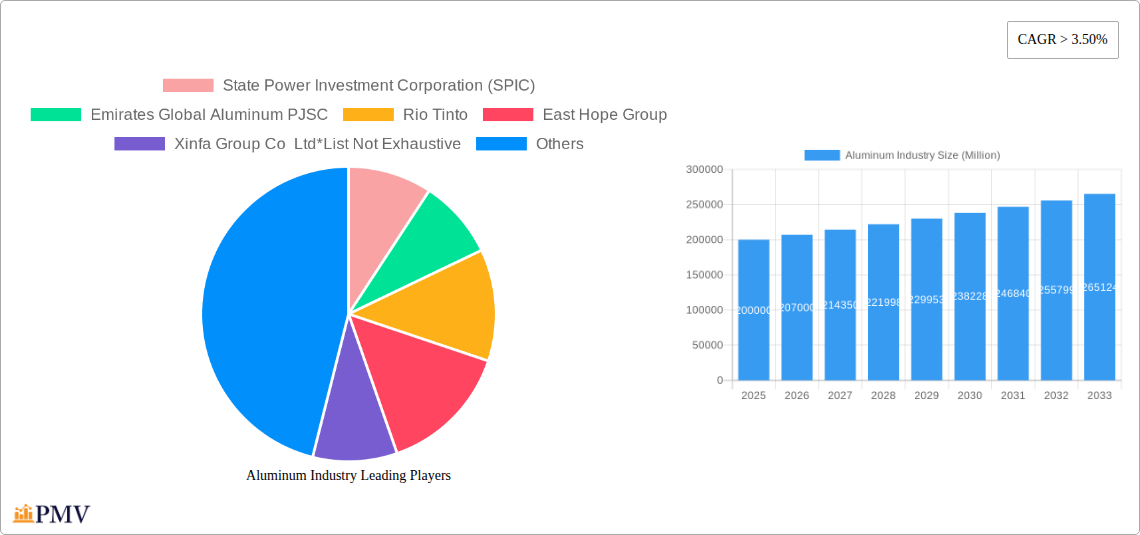Click the Emirates Global Aluminum green legend swatch

[56, 115]
